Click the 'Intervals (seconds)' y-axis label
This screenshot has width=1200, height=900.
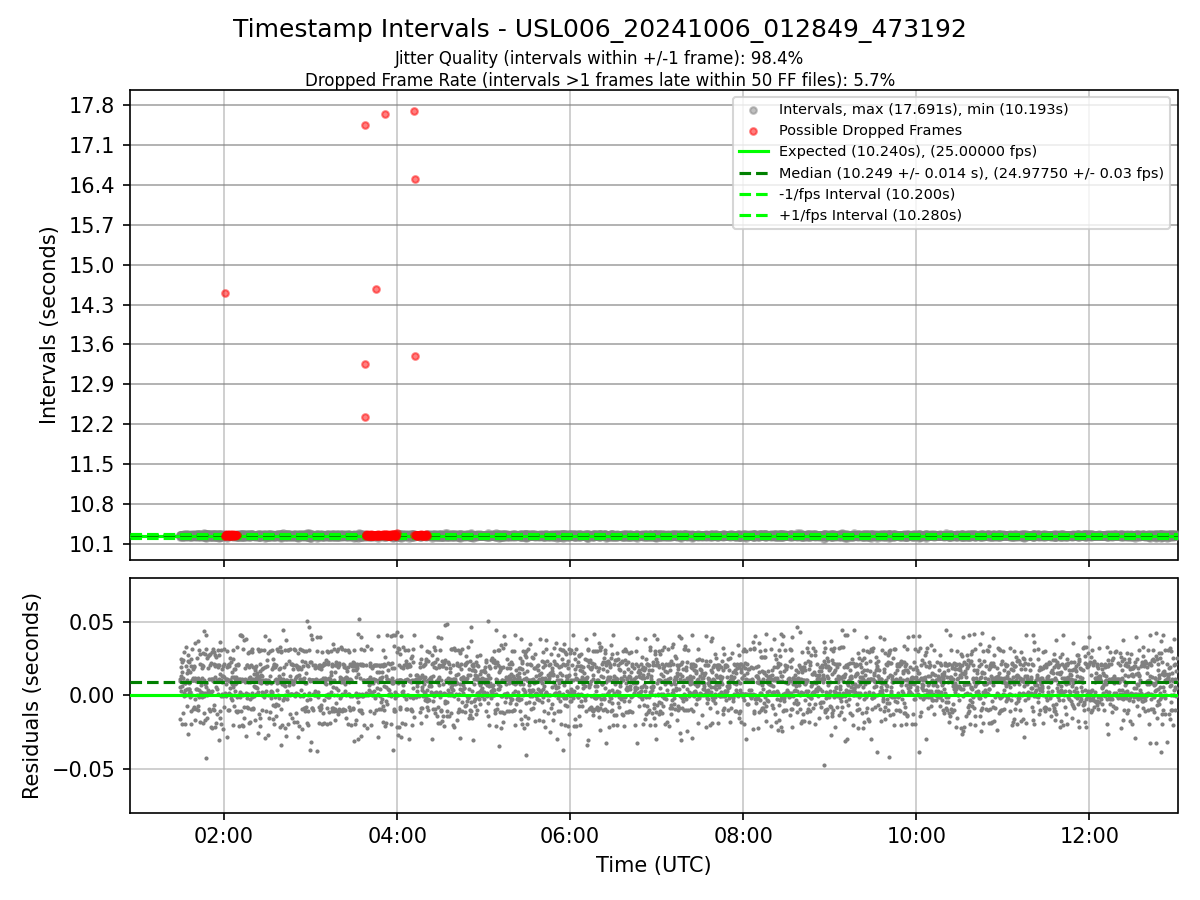point(49,325)
